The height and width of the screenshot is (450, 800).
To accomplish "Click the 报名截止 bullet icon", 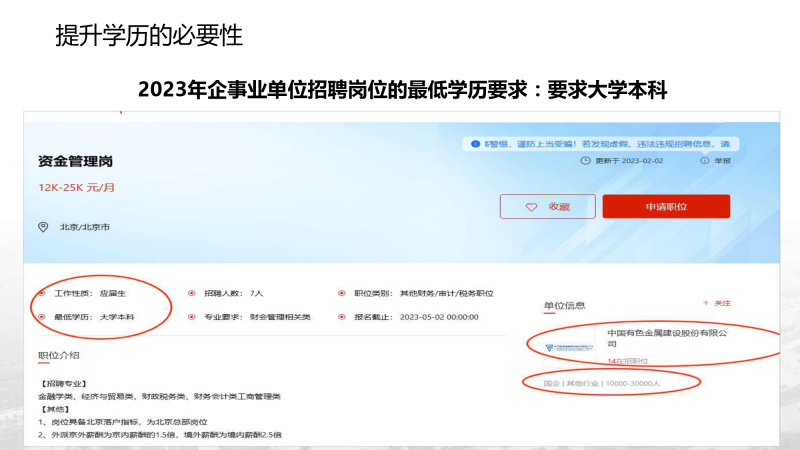I will [341, 317].
